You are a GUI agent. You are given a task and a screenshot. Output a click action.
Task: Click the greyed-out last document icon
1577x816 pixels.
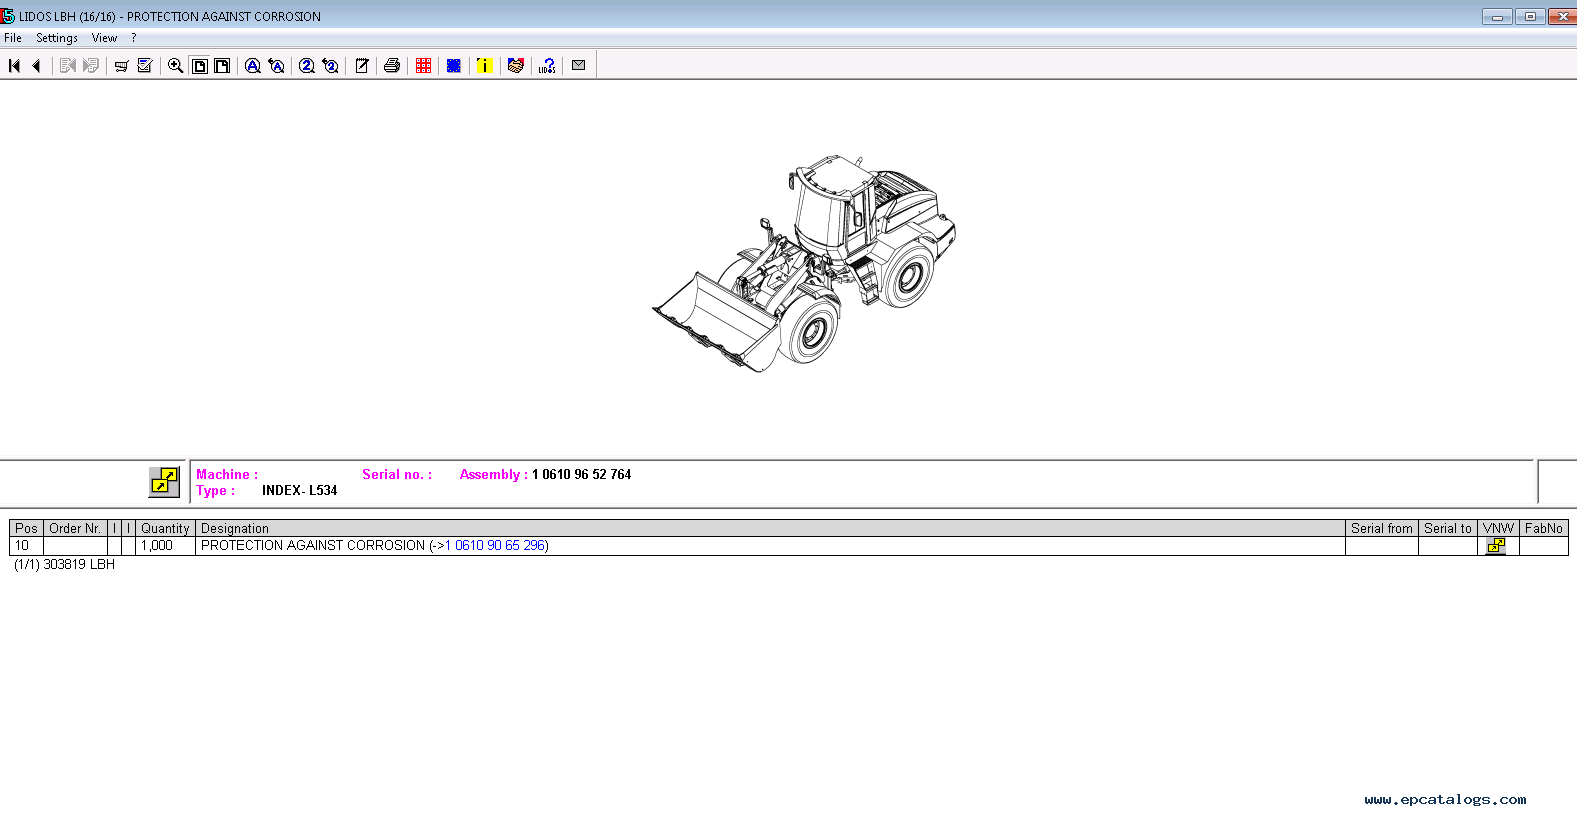coord(91,66)
